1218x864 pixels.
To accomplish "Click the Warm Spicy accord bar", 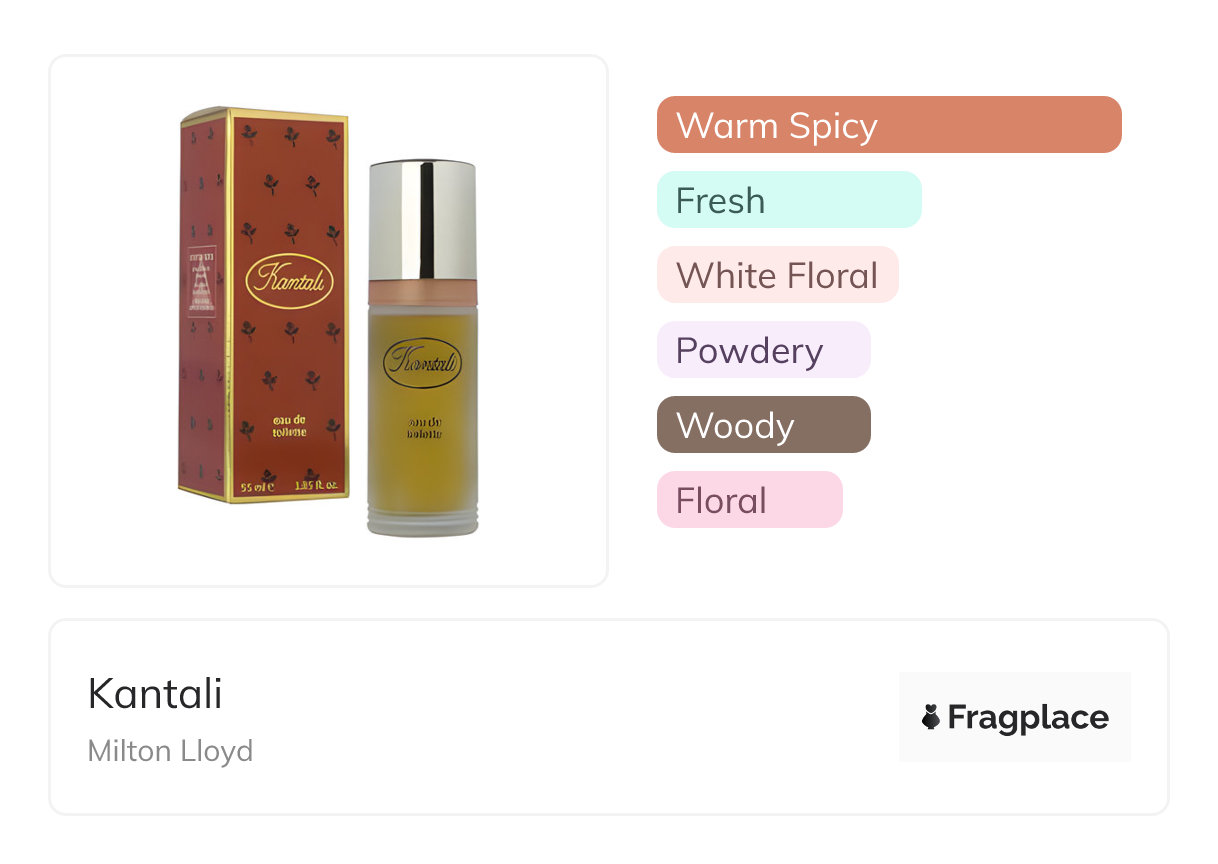I will click(x=889, y=125).
